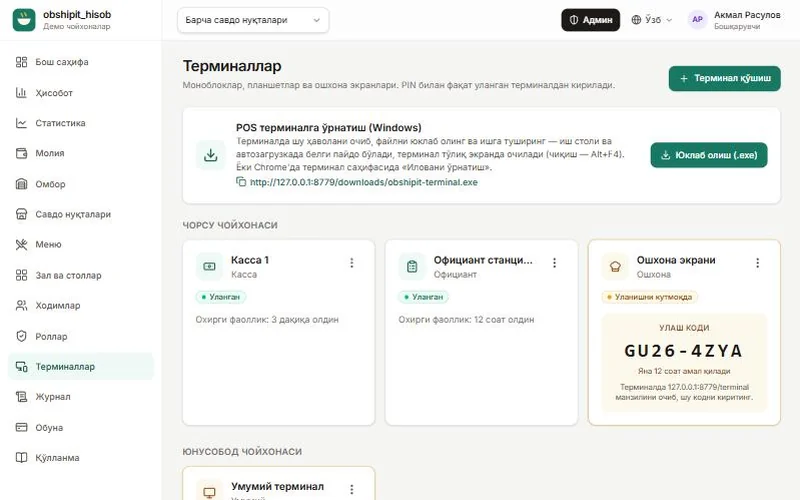This screenshot has width=800, height=500.
Task: Click the Обуна card icon
Action: point(21,427)
